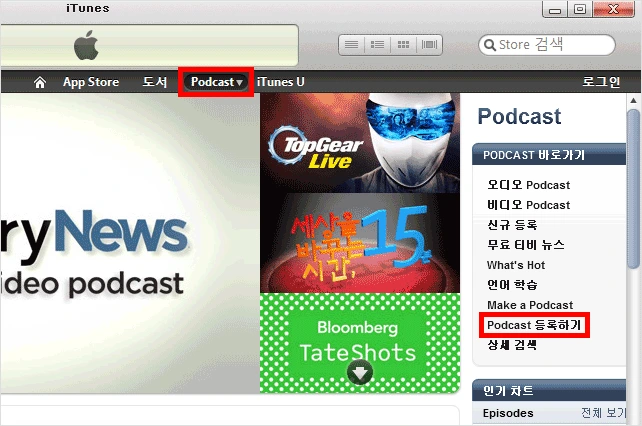Click the Podcast 등록하기 link
This screenshot has height=426, width=642.
(x=534, y=325)
